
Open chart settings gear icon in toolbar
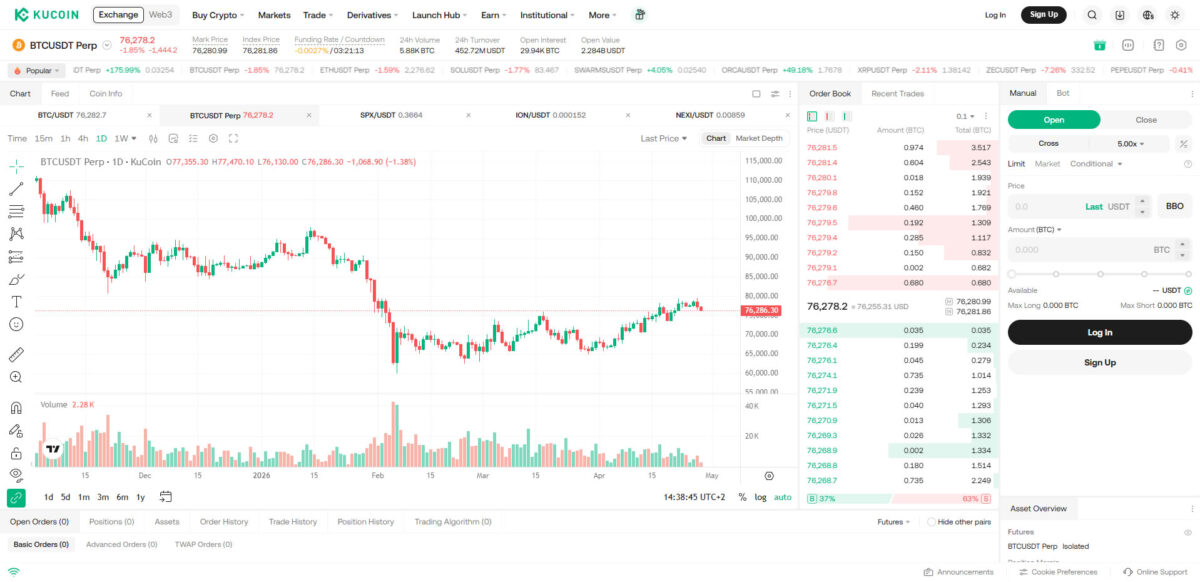click(213, 138)
